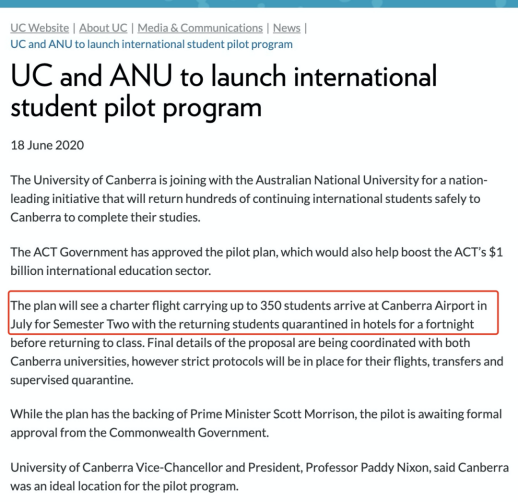Screen dimensions: 518x502
Task: Click the blue current-page breadcrumb title
Action: coord(151,44)
